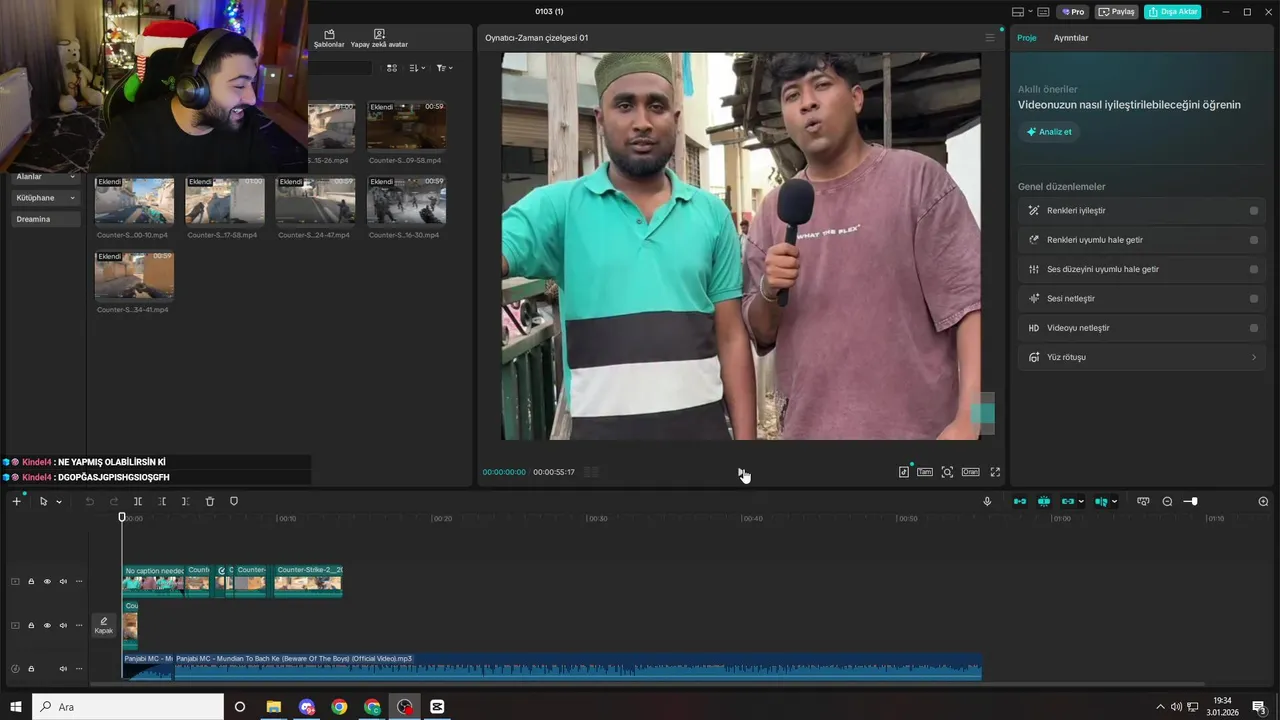Image resolution: width=1280 pixels, height=720 pixels.
Task: Select the Counter-S...34-41.mp4 thumbnail
Action: [134, 275]
